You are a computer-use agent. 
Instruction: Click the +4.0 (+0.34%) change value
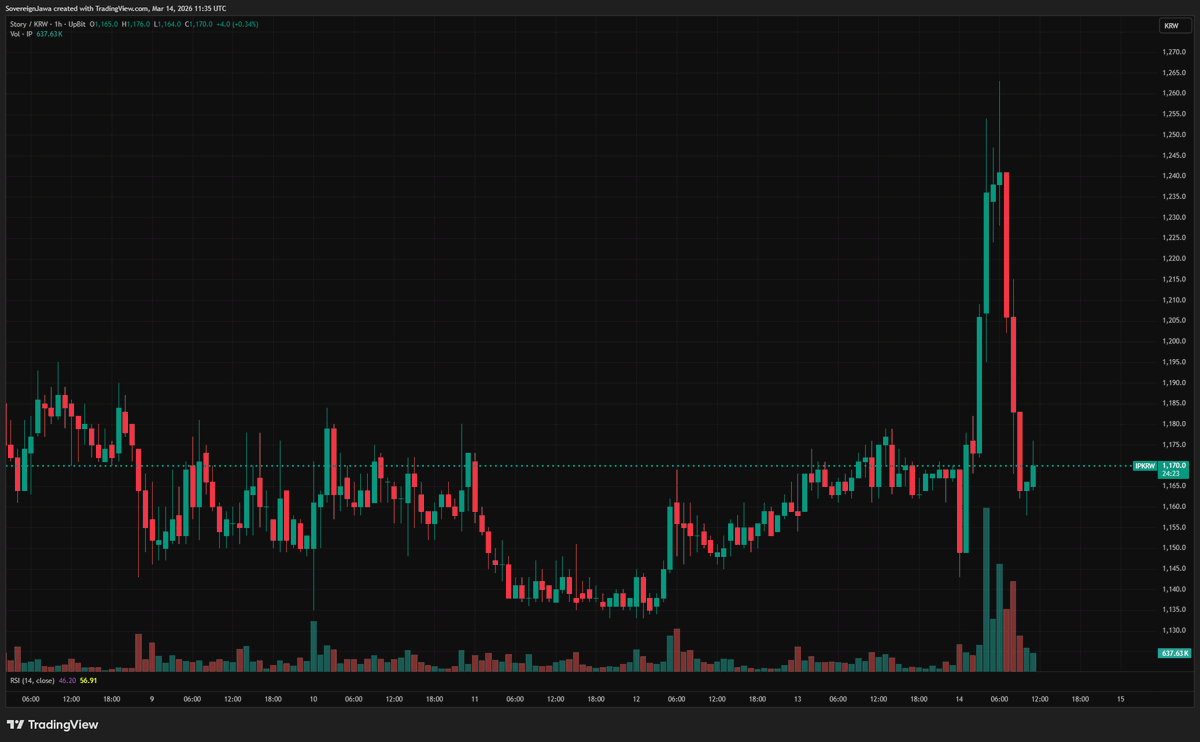(x=238, y=24)
